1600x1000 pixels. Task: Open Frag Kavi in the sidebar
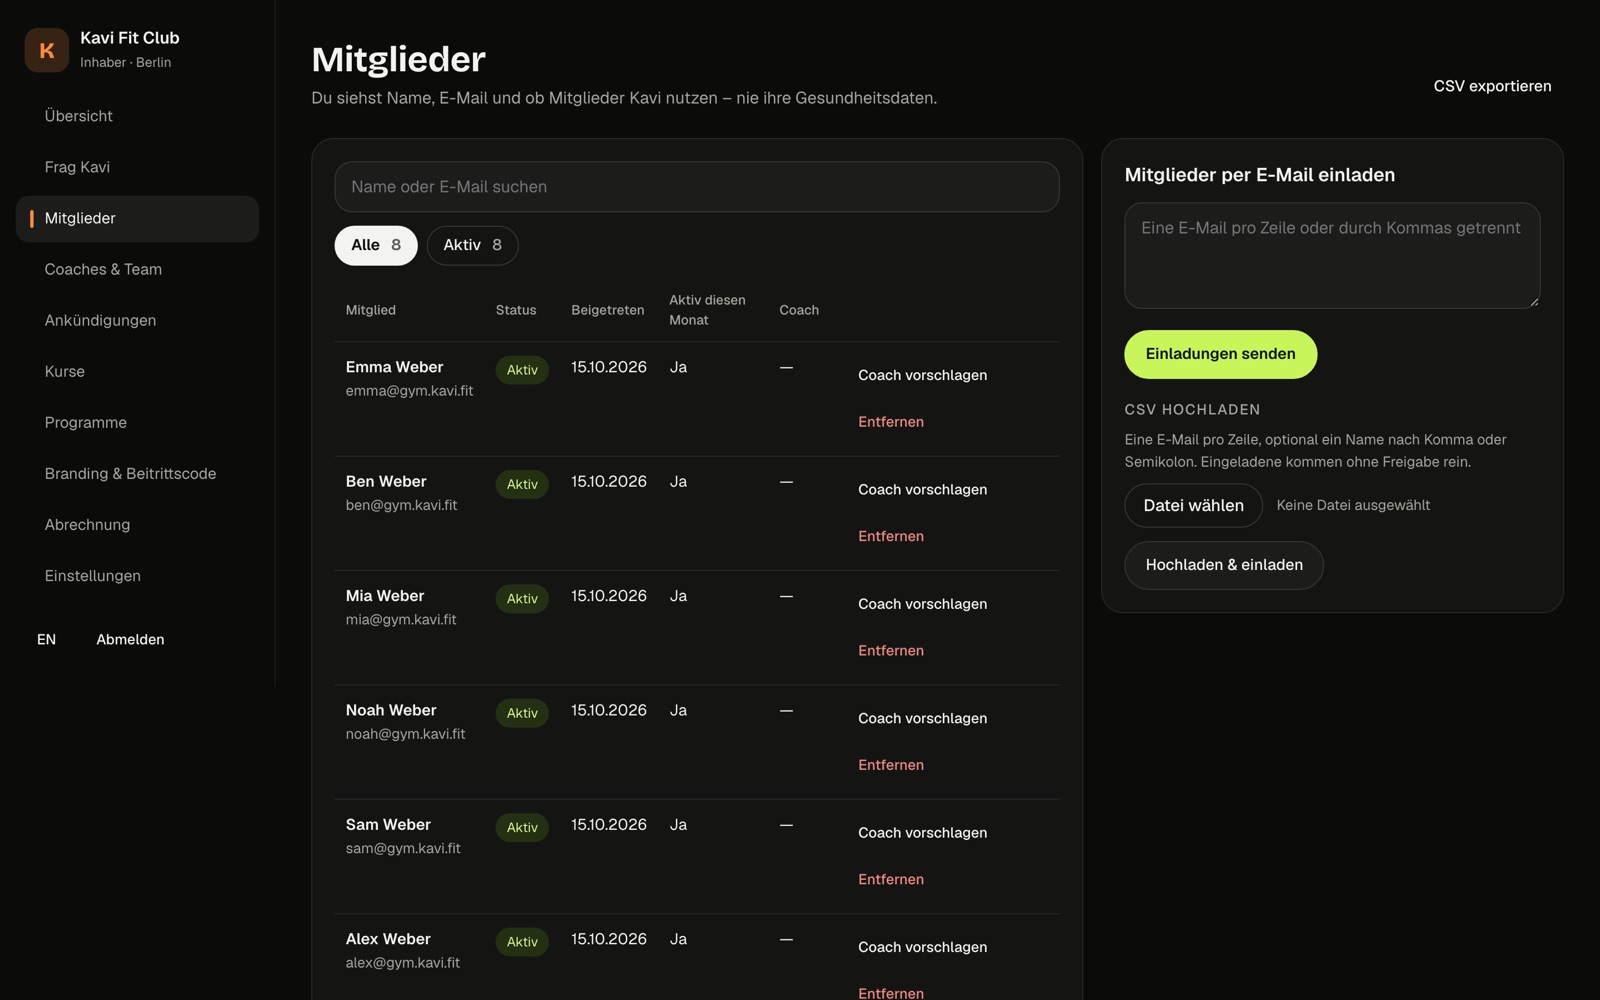137,167
